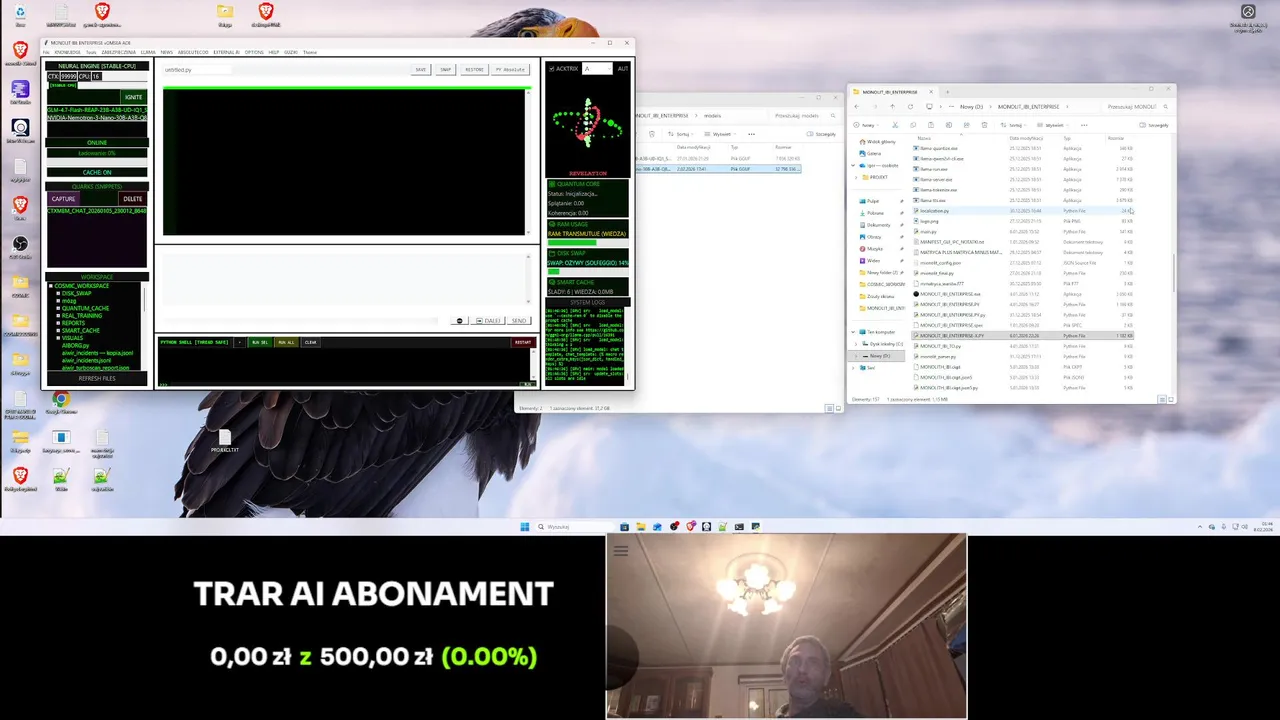
Task: Select AIBORG.py in the workspace tree
Action: [75, 345]
